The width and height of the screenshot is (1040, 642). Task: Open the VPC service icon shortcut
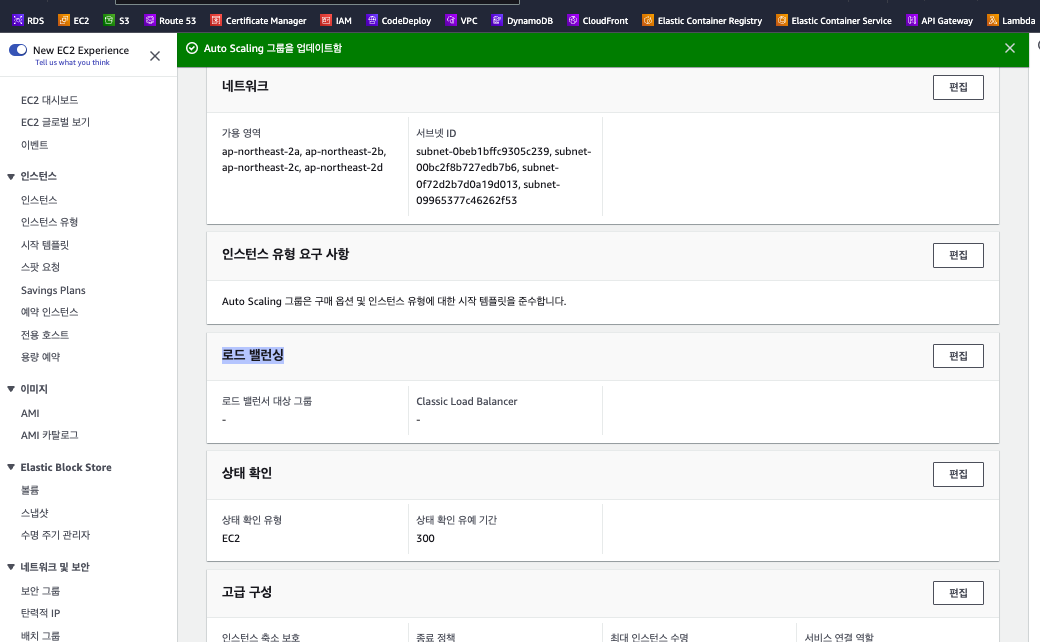451,21
